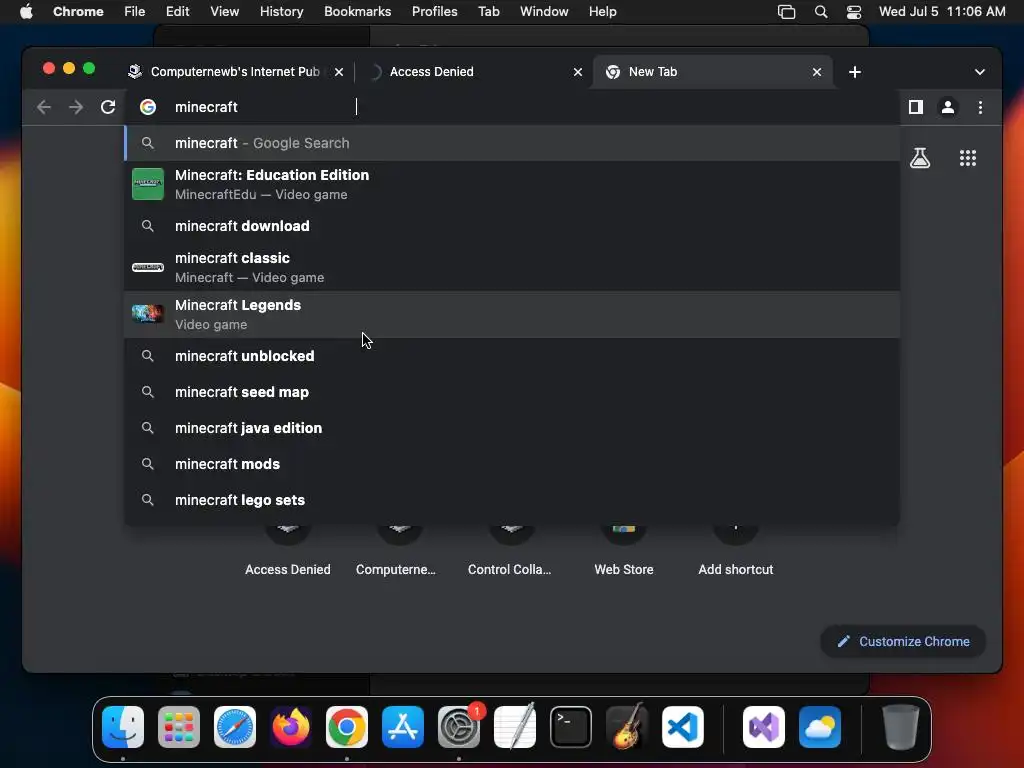Pick the minecraft download suggestion
Image resolution: width=1024 pixels, height=768 pixels.
coord(512,226)
